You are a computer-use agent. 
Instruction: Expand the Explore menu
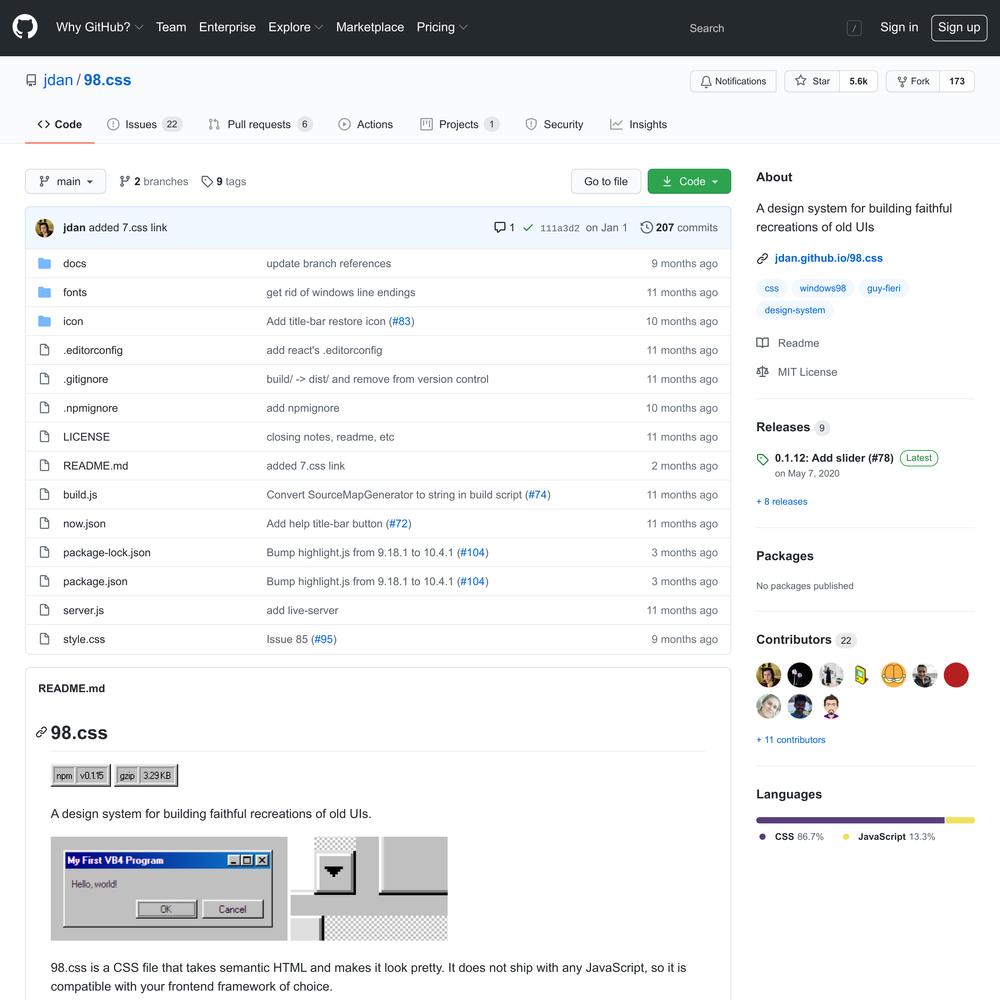(x=295, y=27)
